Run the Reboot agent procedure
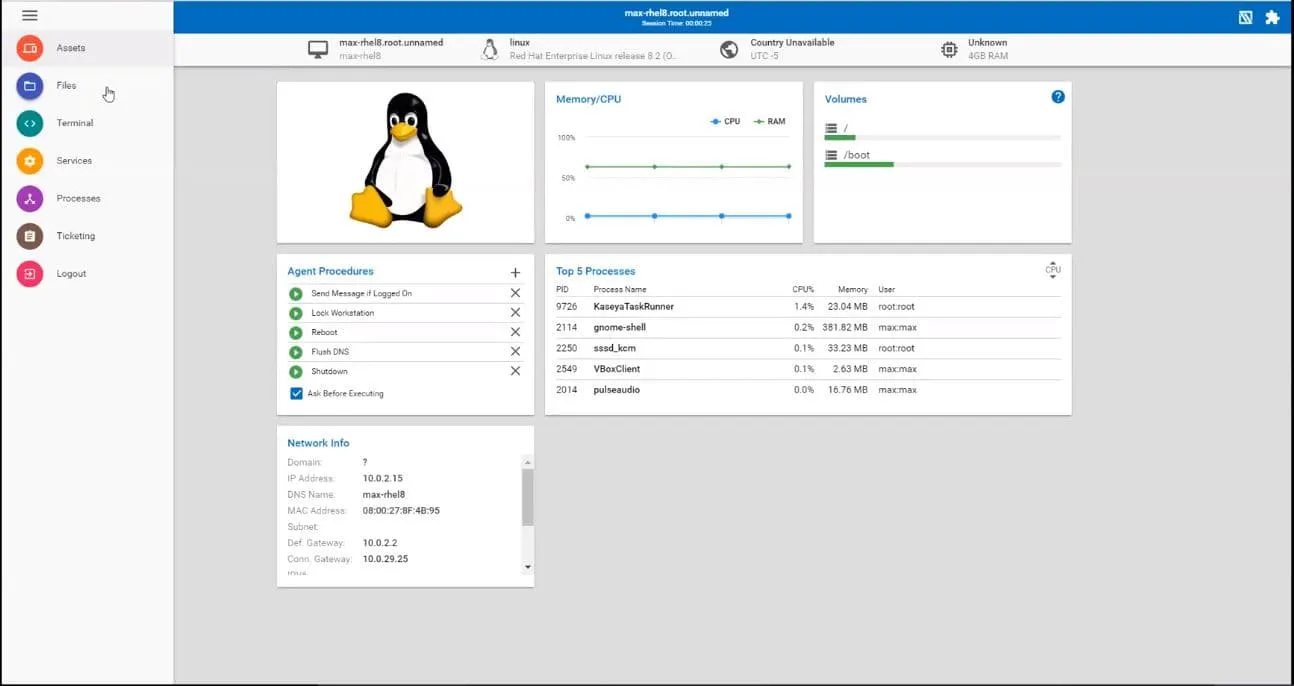 point(296,332)
